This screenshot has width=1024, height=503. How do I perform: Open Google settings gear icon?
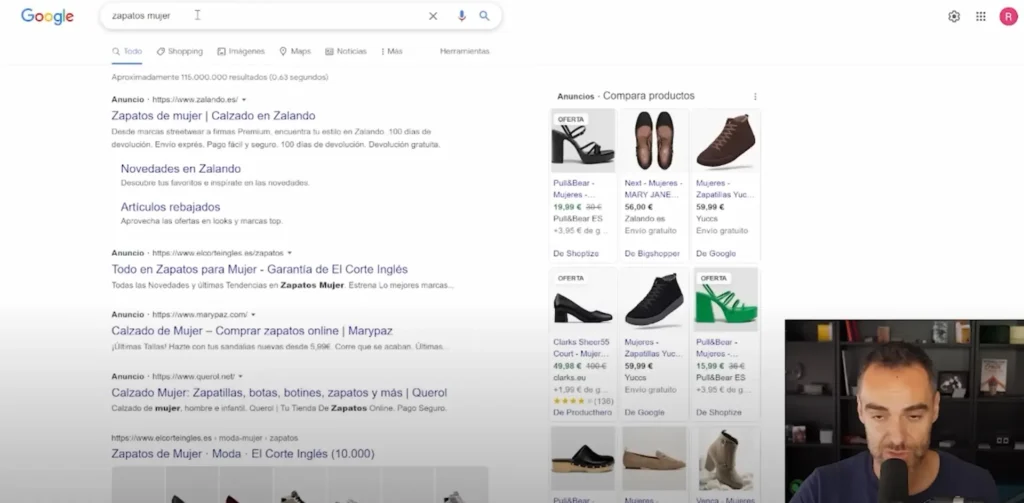(954, 16)
